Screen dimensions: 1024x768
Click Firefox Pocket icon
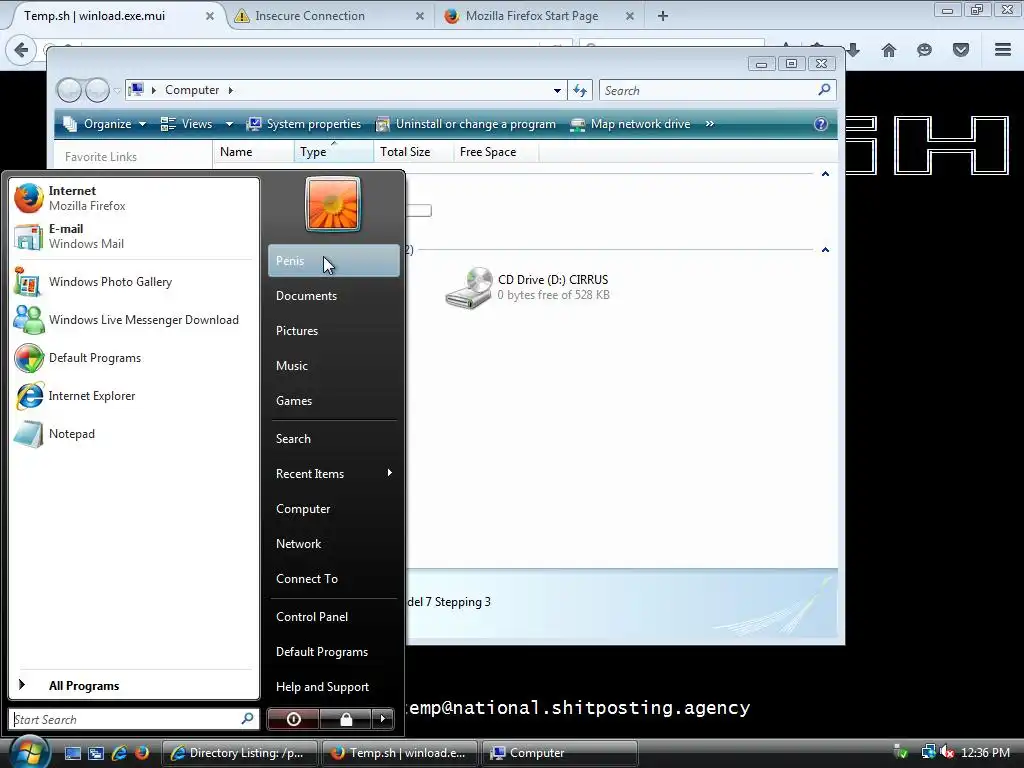click(x=961, y=50)
